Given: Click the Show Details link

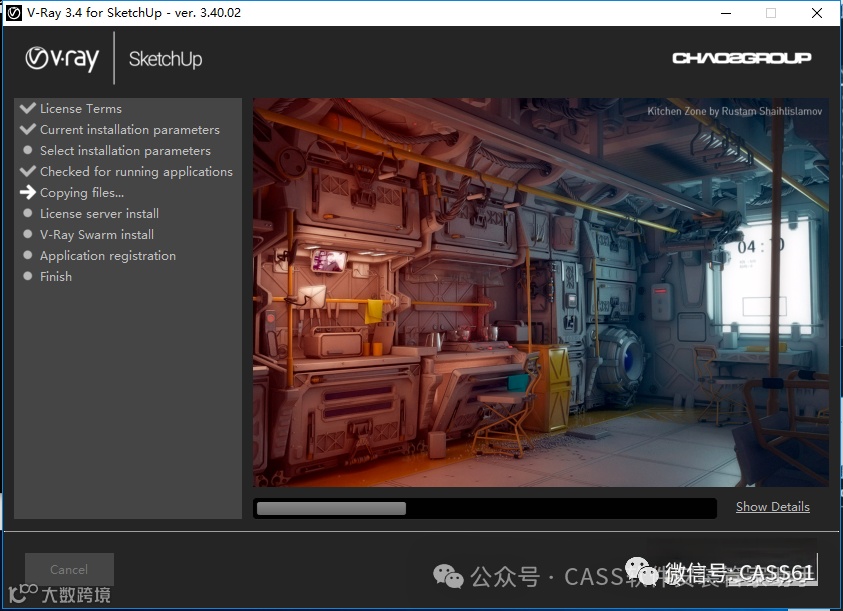Looking at the screenshot, I should point(773,507).
